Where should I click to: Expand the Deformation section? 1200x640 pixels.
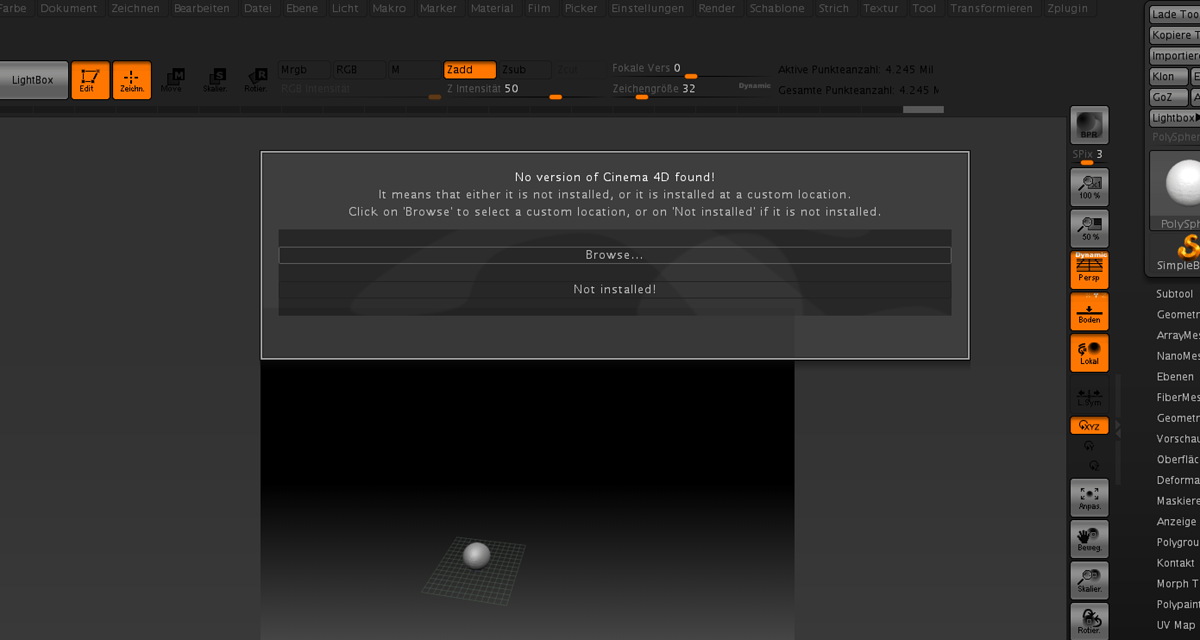click(x=1177, y=481)
